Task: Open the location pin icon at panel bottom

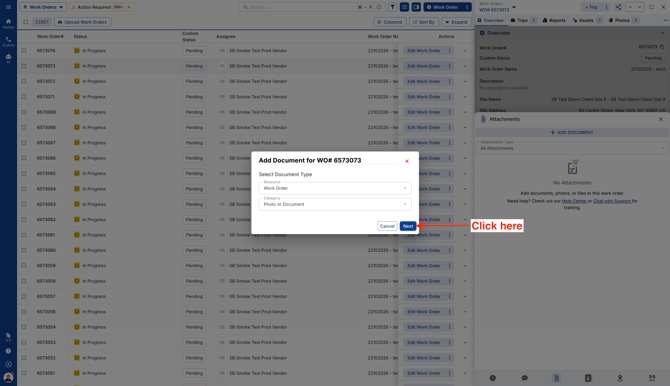Action: click(620, 378)
